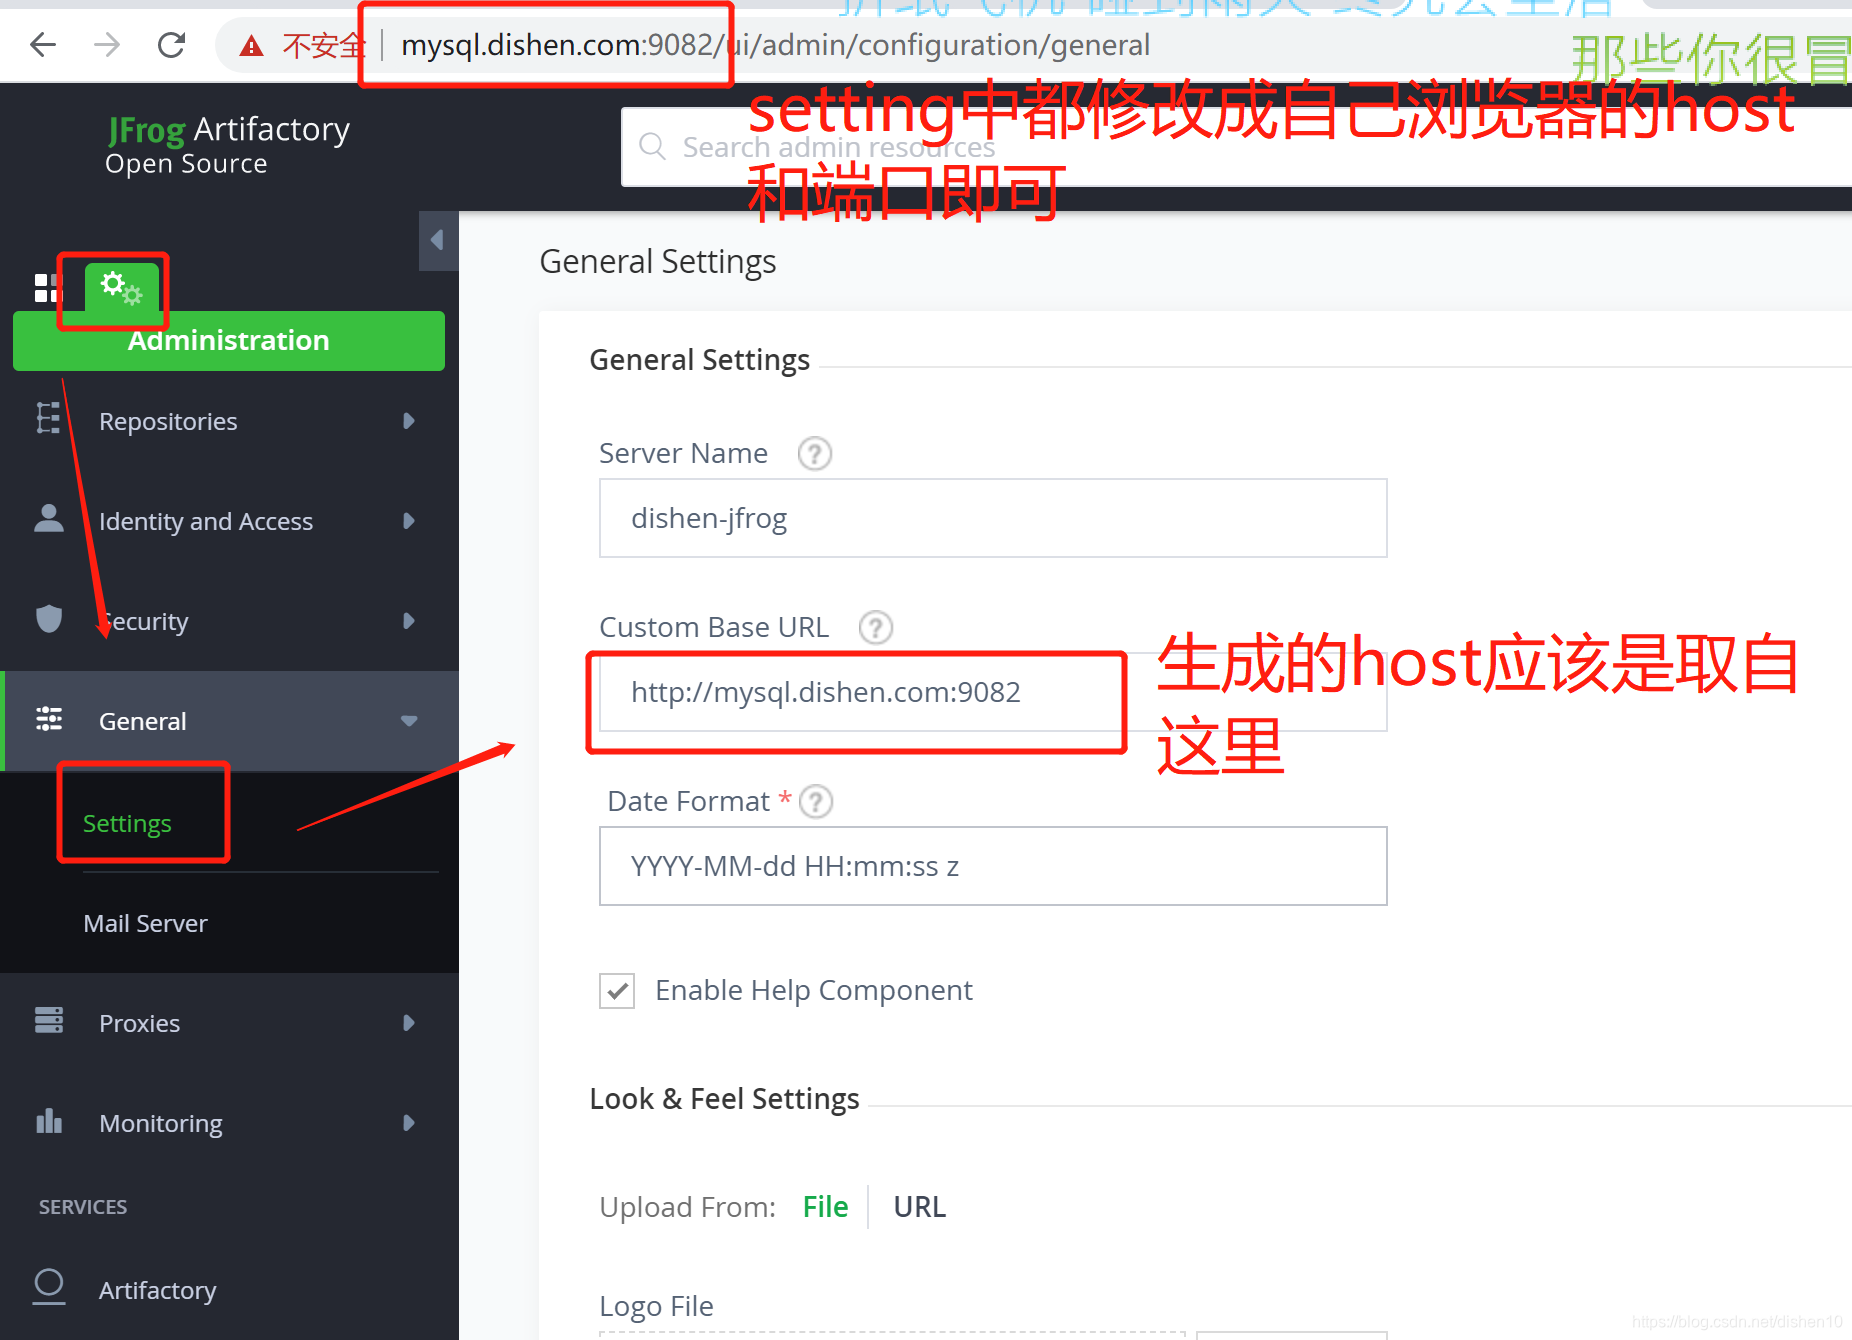Click the Server Name help icon
This screenshot has height=1340, width=1852.
coord(814,454)
